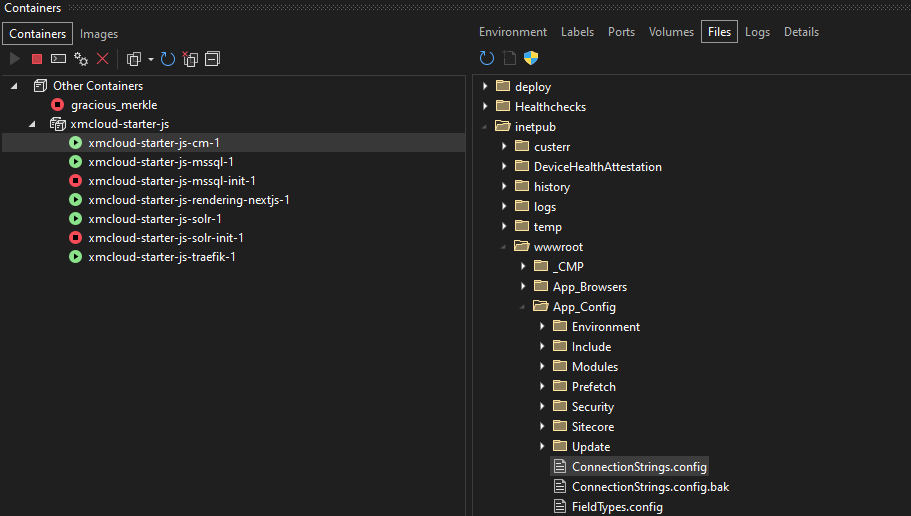Open the Logs tab
The height and width of the screenshot is (516, 911).
point(757,32)
